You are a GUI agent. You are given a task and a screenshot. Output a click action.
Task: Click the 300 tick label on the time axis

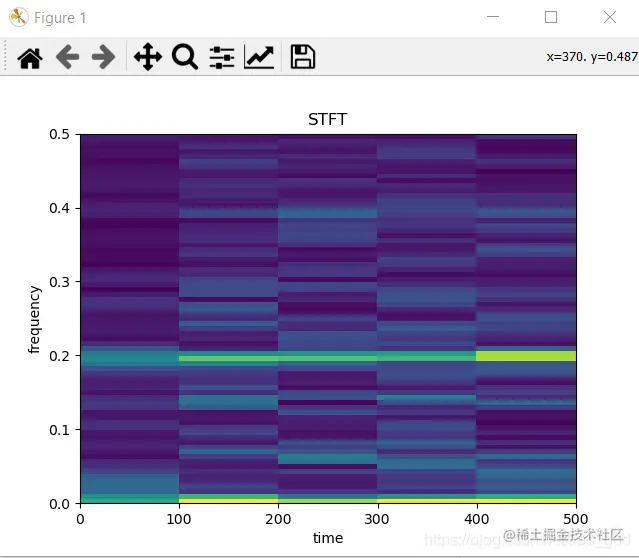click(377, 519)
